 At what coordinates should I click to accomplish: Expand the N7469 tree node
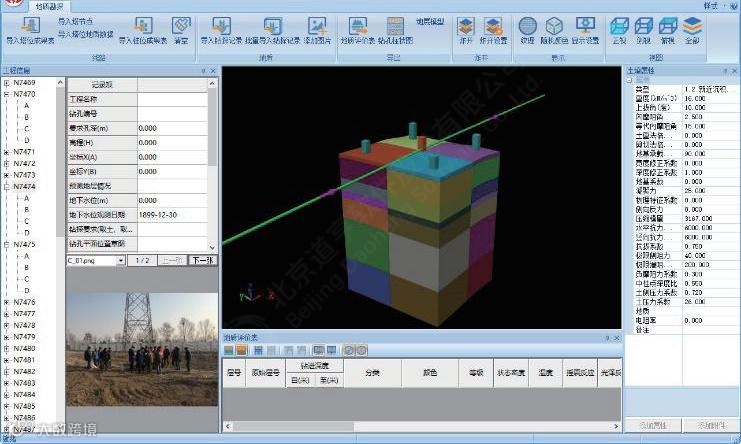pyautogui.click(x=7, y=83)
